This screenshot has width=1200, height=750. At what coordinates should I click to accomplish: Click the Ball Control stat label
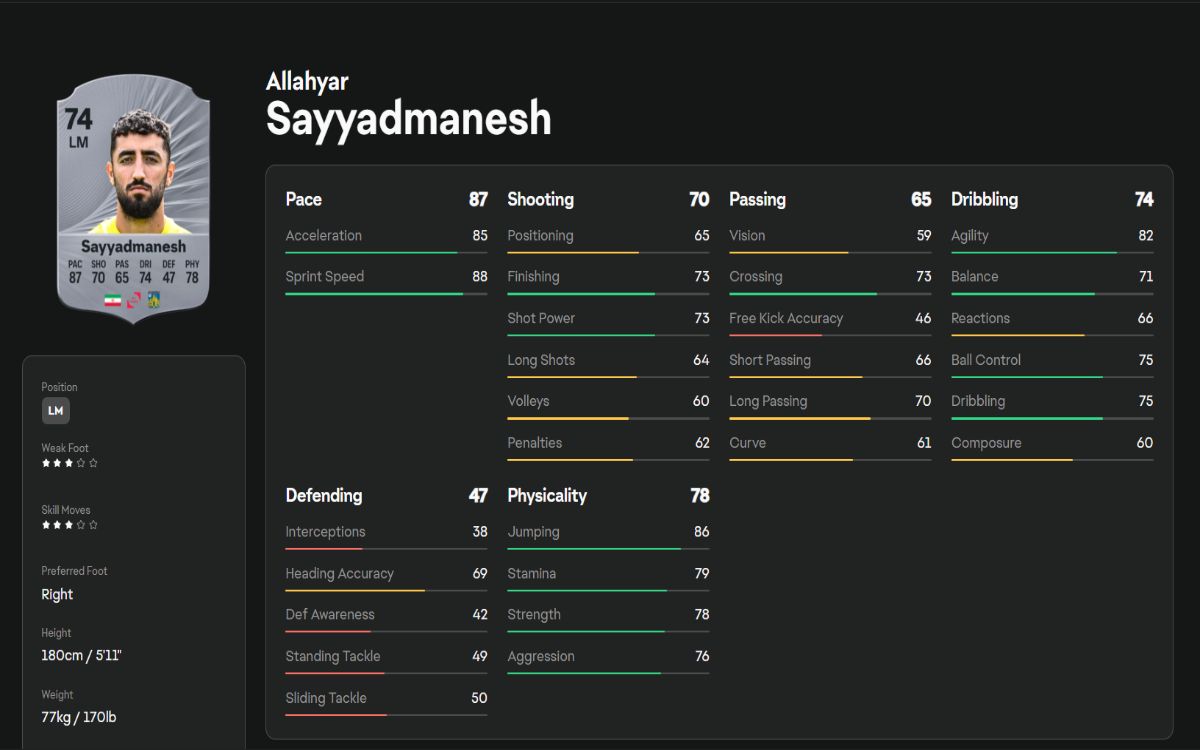[x=986, y=360]
